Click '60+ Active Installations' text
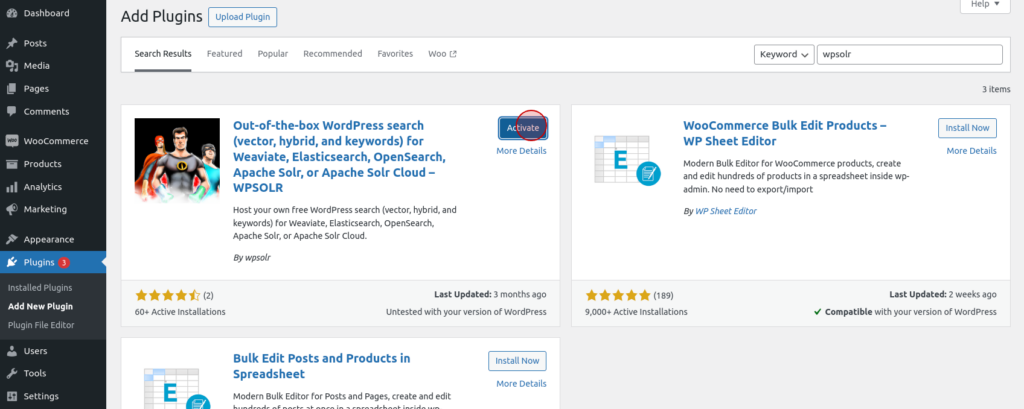The image size is (1024, 409). 180,312
